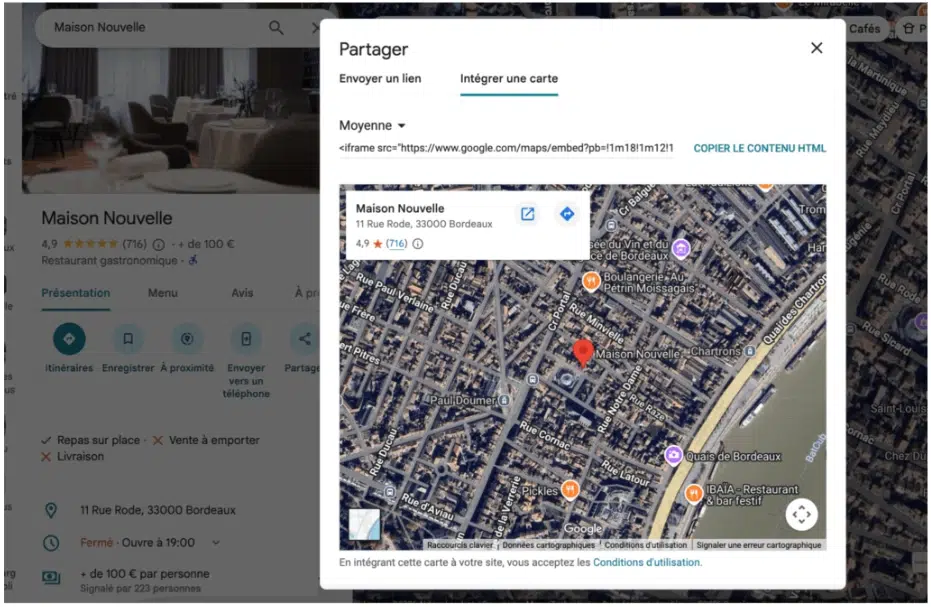The height and width of the screenshot is (607, 931).
Task: Open the Avis tab
Action: coord(242,293)
